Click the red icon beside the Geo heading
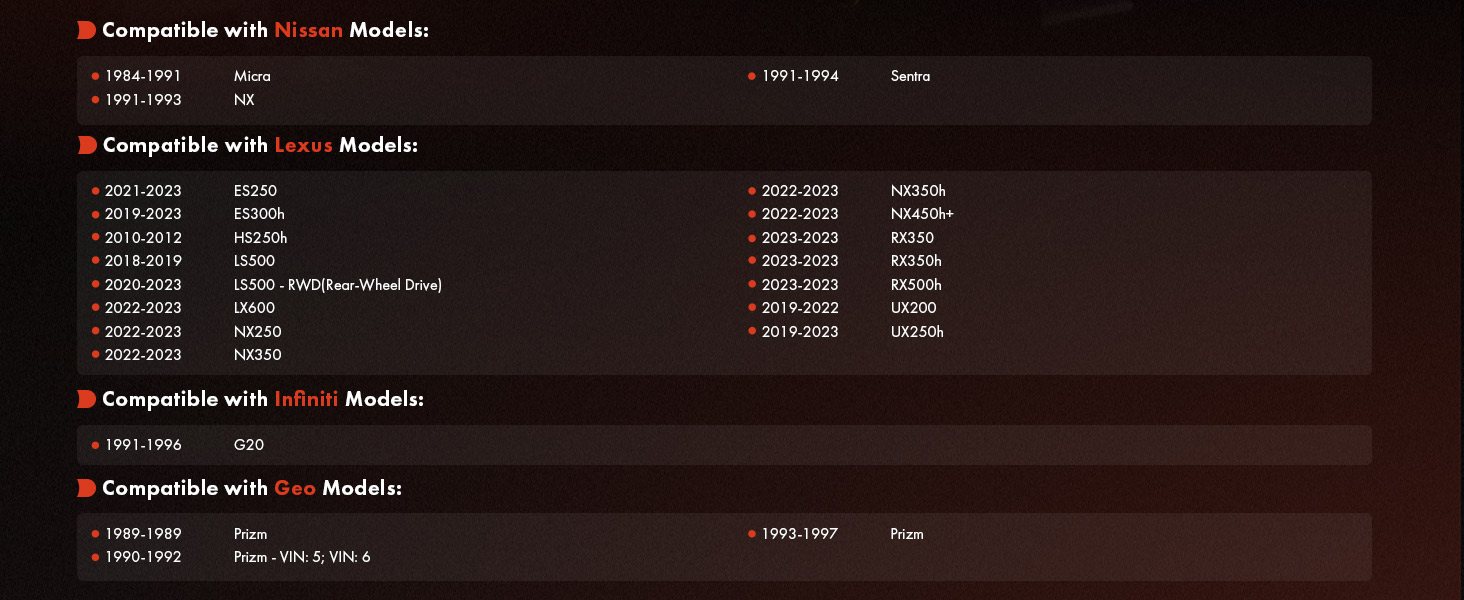1464x600 pixels. (86, 488)
